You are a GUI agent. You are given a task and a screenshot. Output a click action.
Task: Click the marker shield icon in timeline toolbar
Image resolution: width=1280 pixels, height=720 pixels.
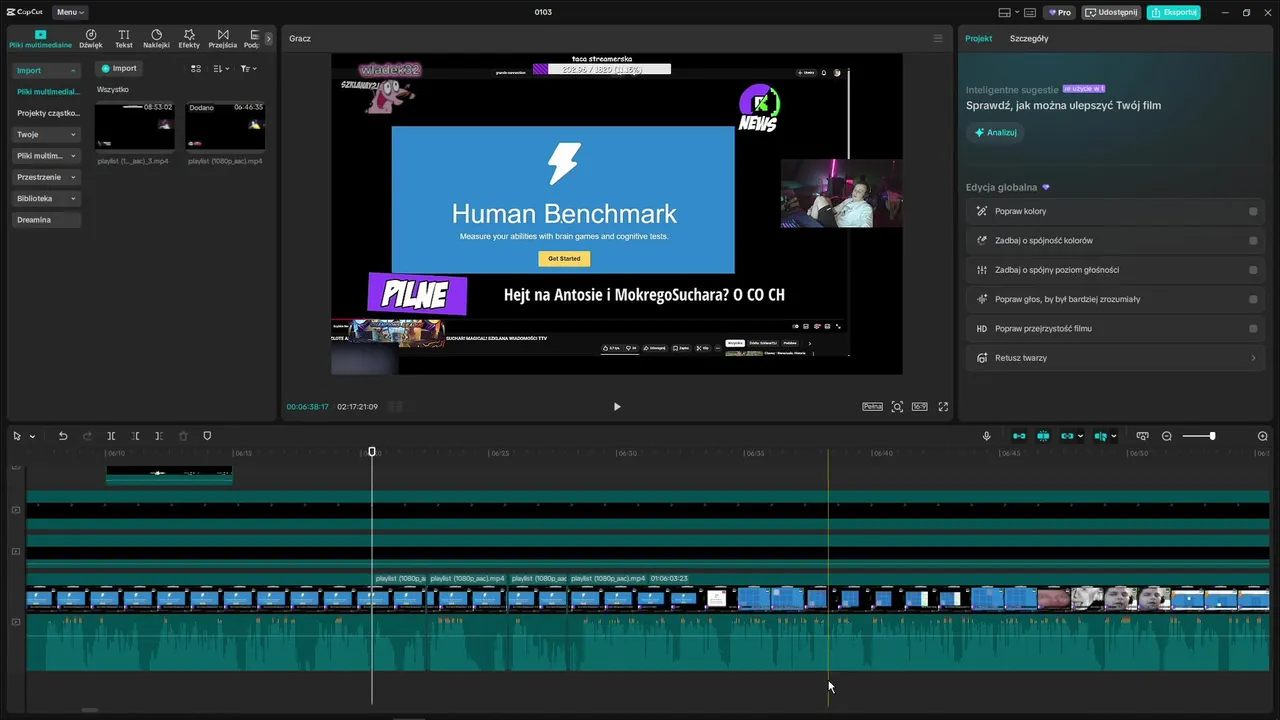pyautogui.click(x=207, y=436)
